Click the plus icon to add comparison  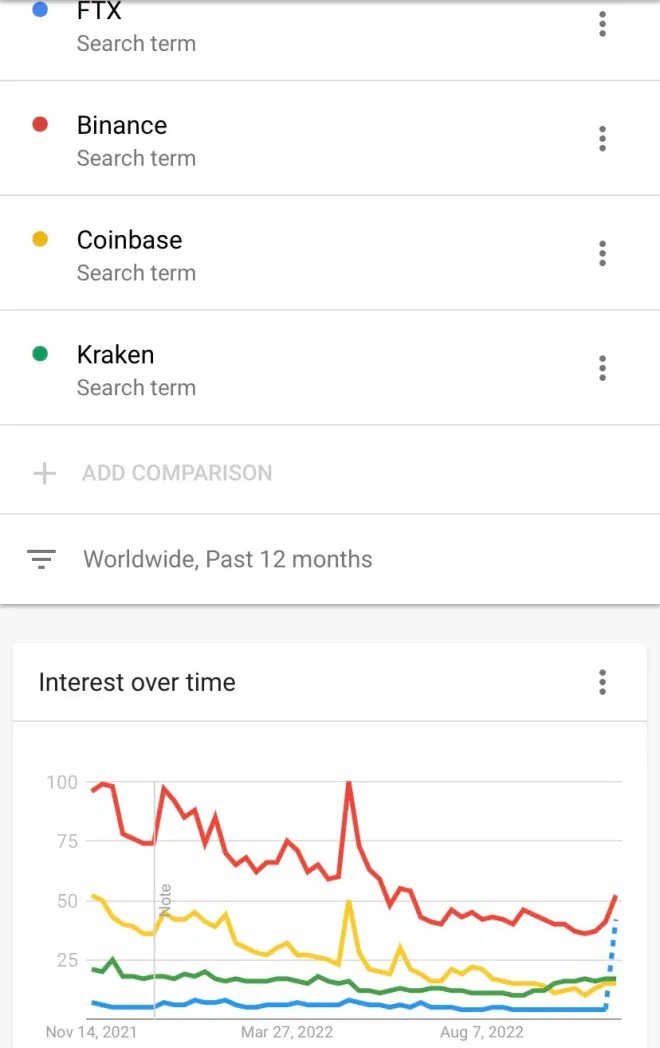pos(45,473)
